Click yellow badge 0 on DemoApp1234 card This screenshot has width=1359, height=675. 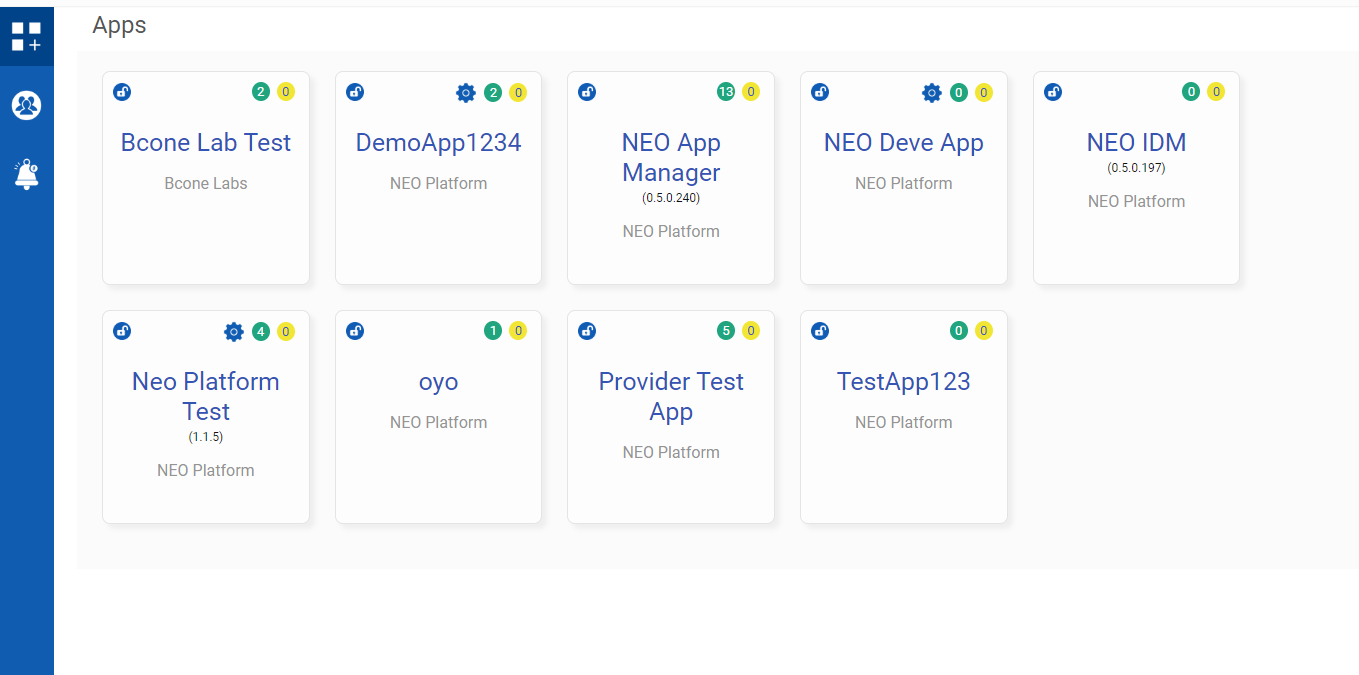[x=518, y=93]
